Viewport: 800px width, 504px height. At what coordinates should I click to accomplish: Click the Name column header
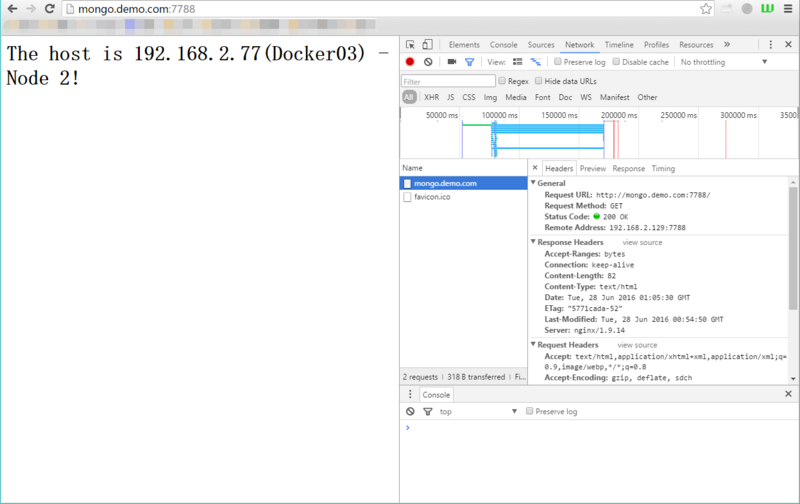point(463,168)
